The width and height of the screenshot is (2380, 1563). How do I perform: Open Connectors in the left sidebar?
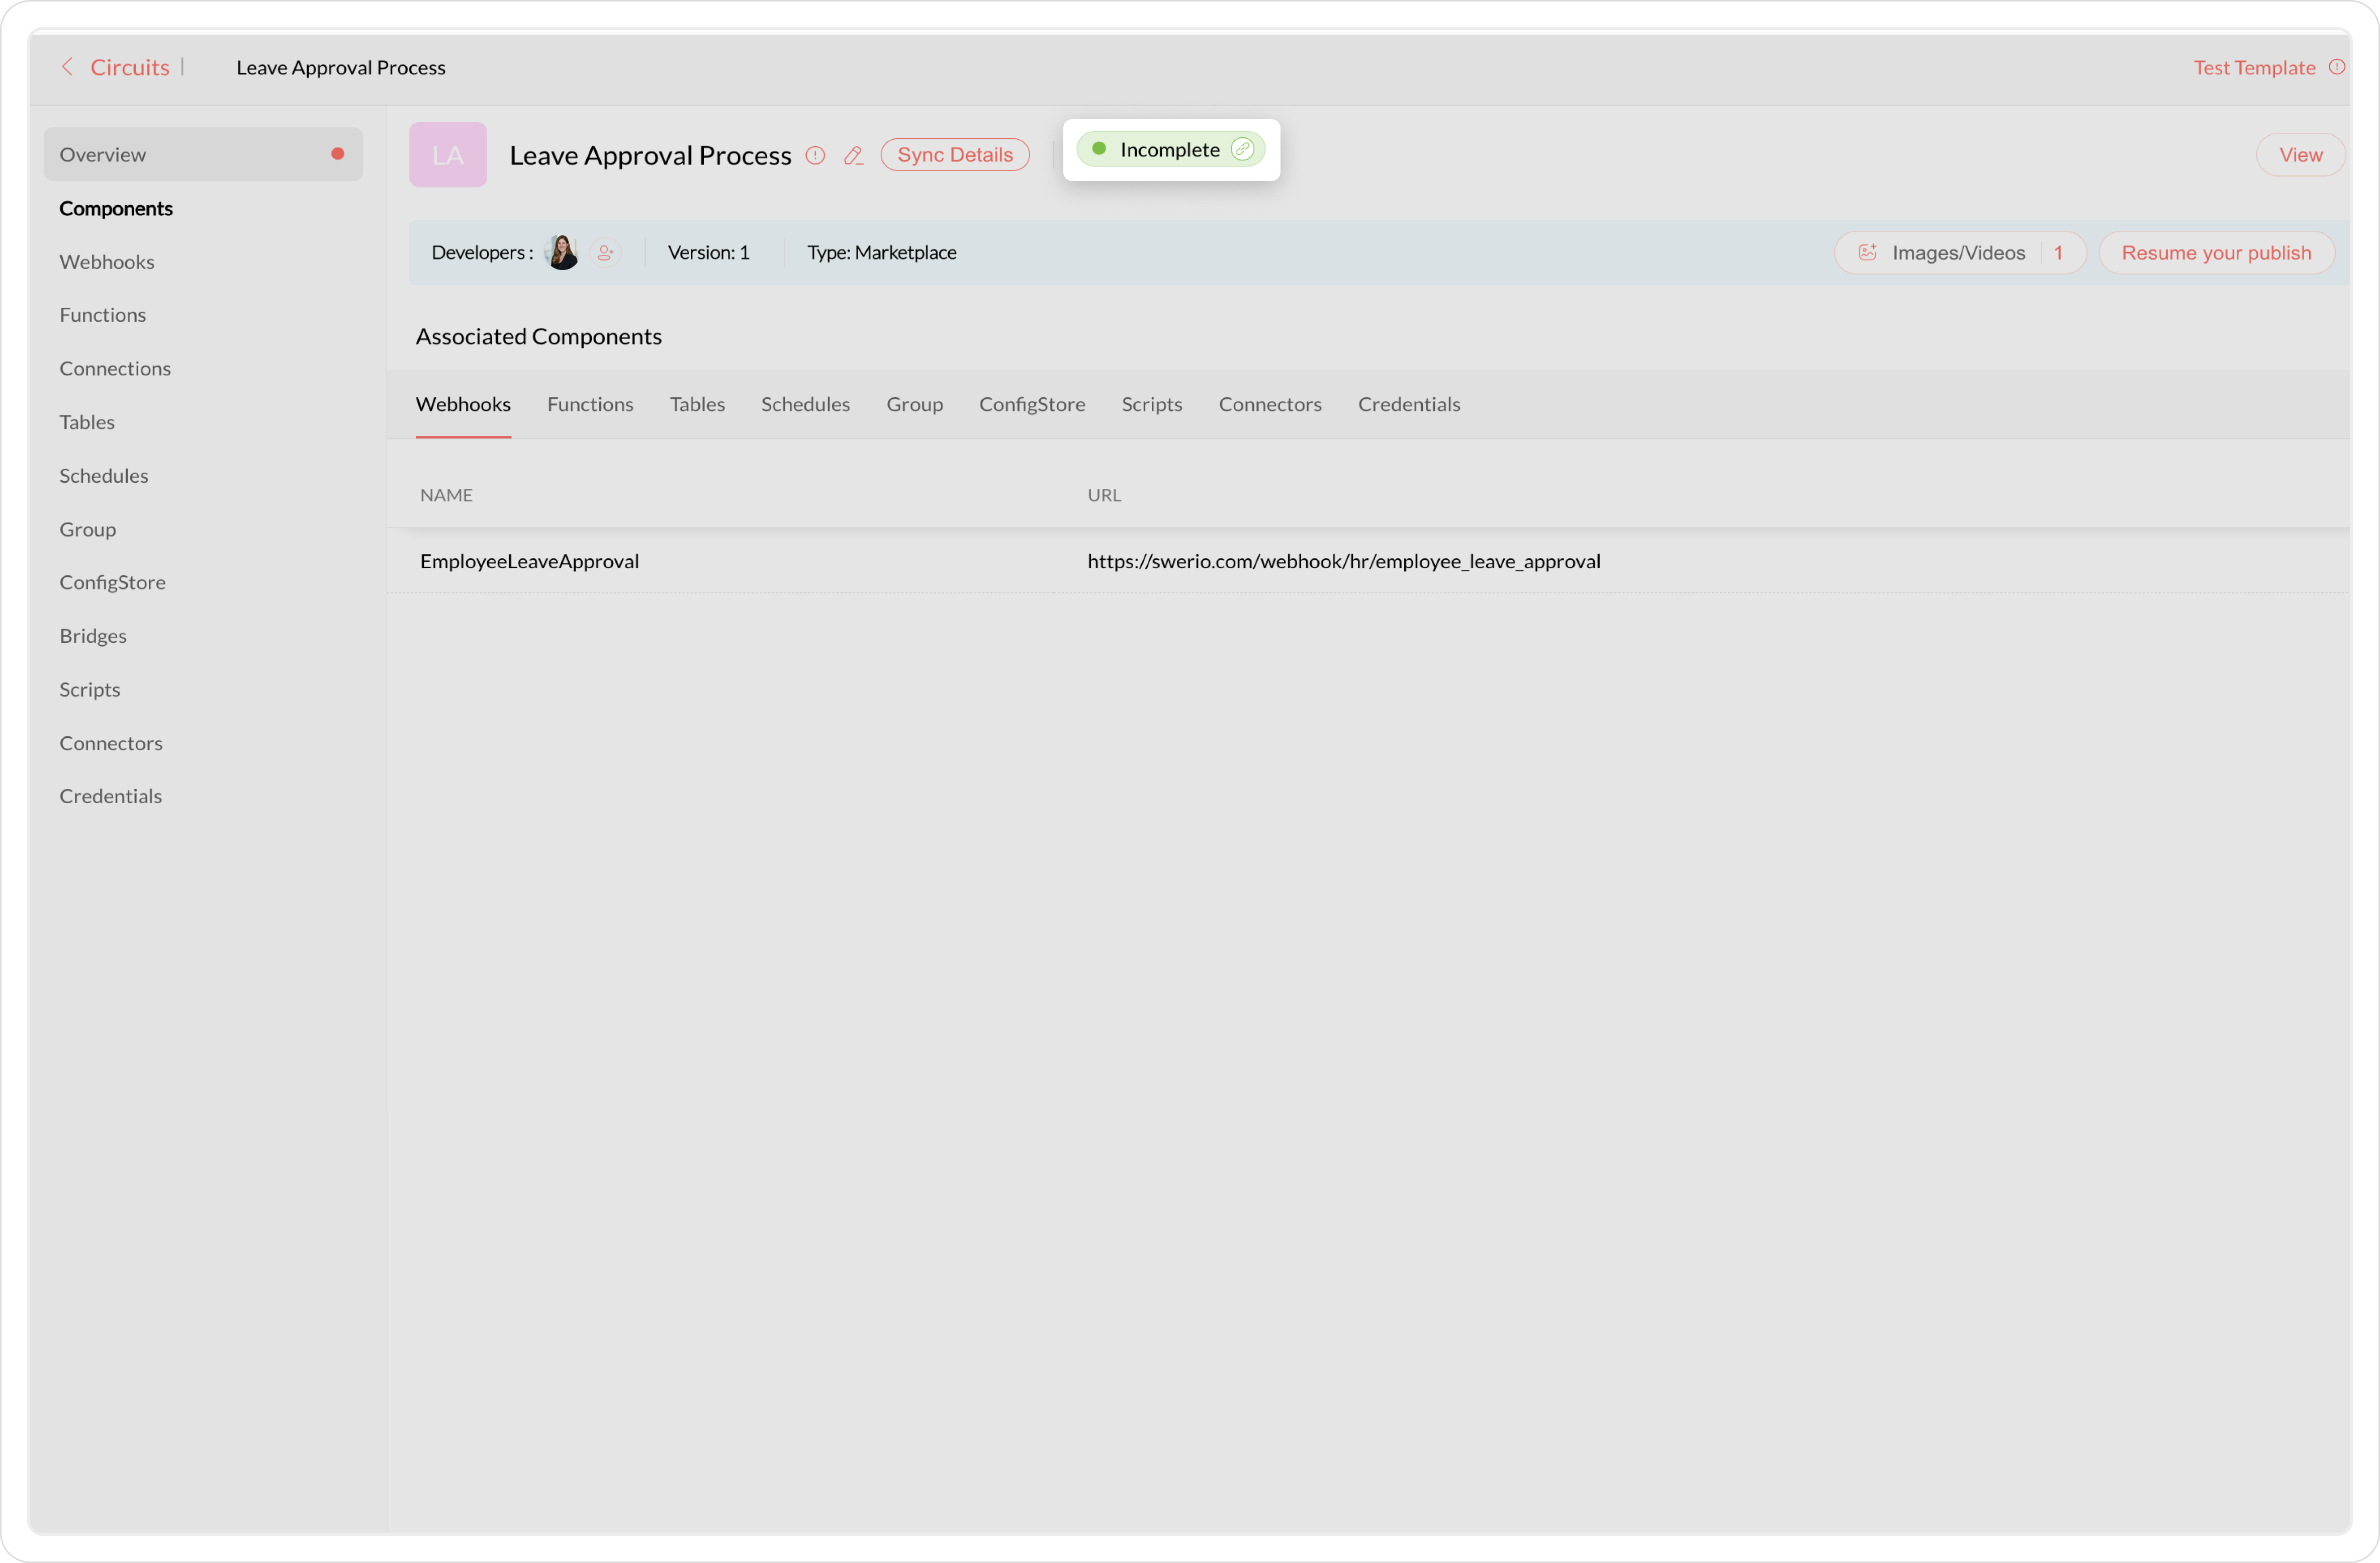[111, 743]
